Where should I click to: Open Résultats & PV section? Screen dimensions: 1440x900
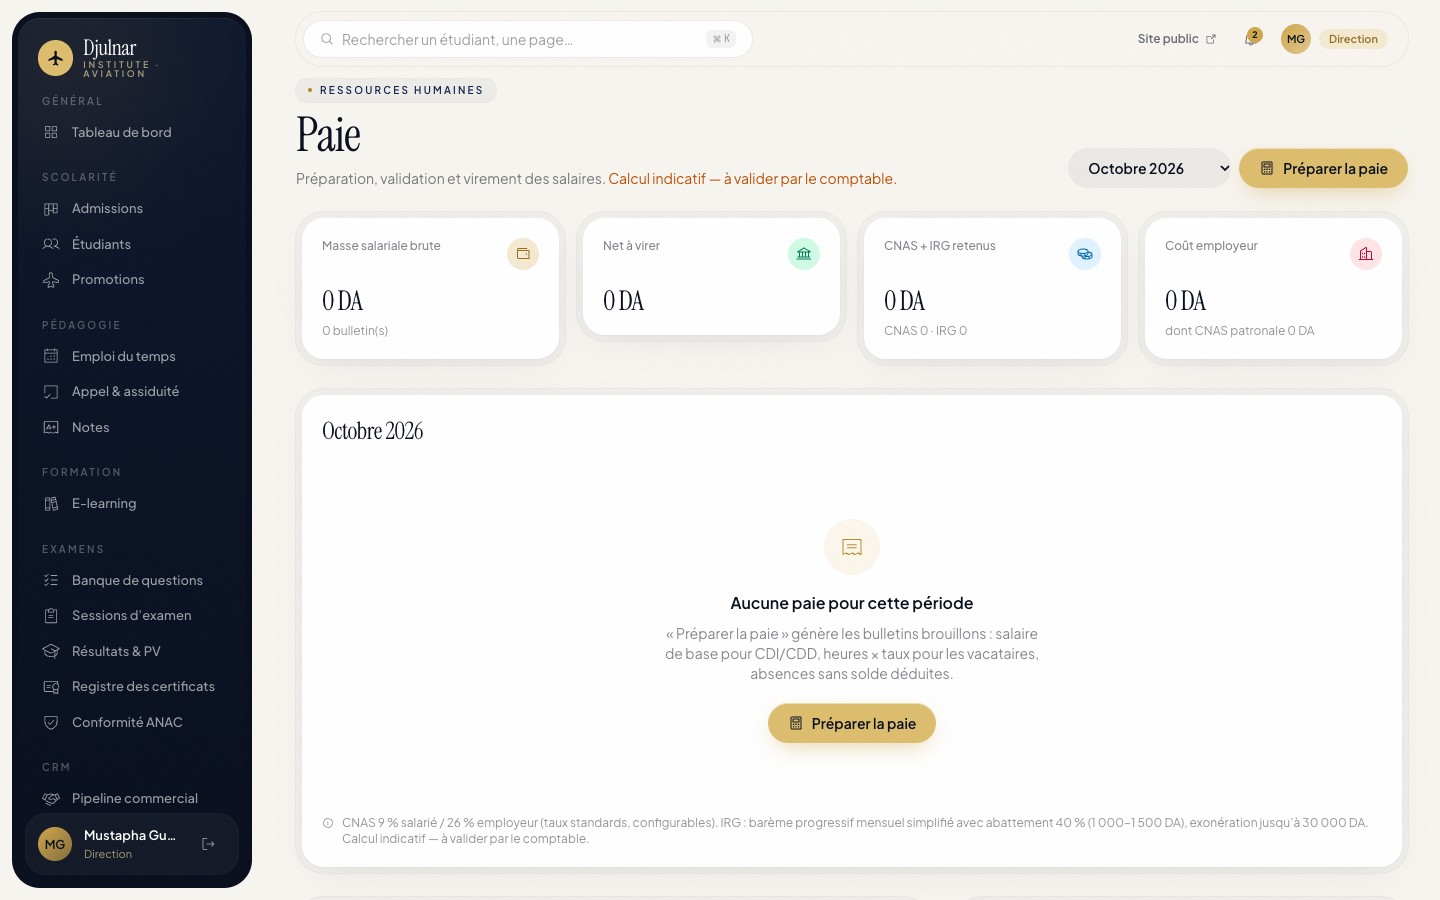click(x=132, y=651)
